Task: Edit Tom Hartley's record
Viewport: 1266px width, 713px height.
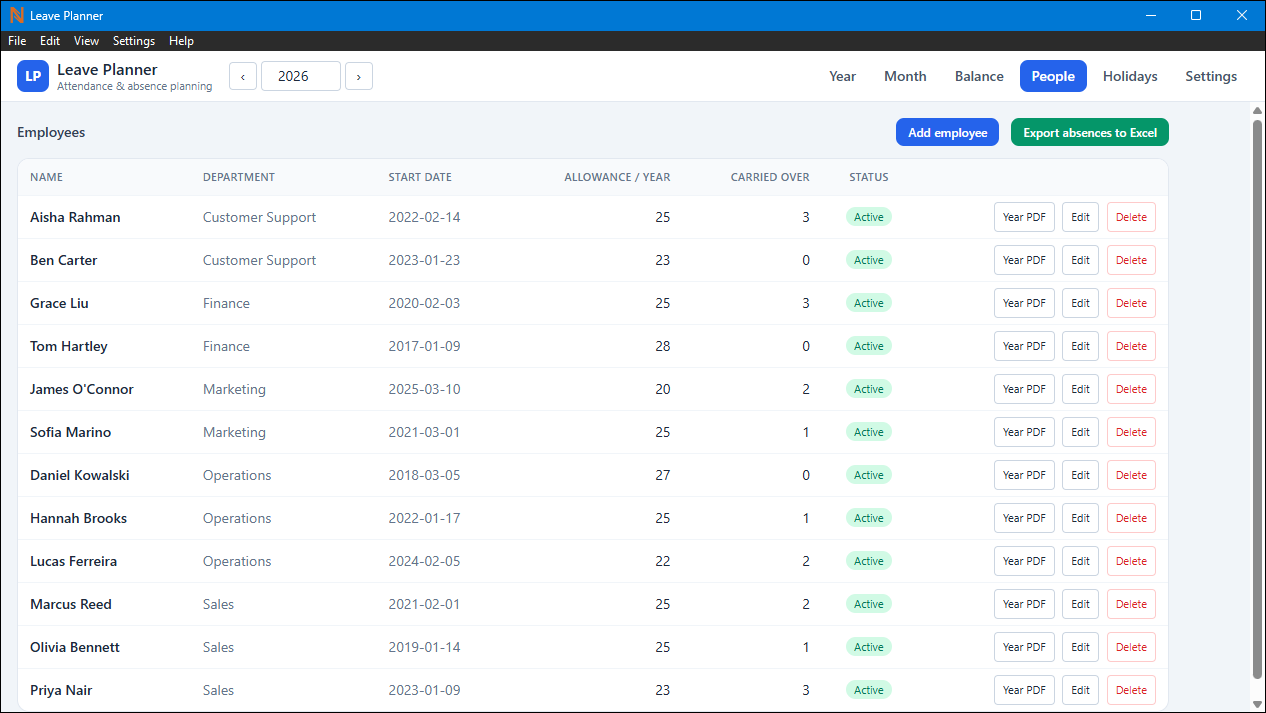Action: point(1080,346)
